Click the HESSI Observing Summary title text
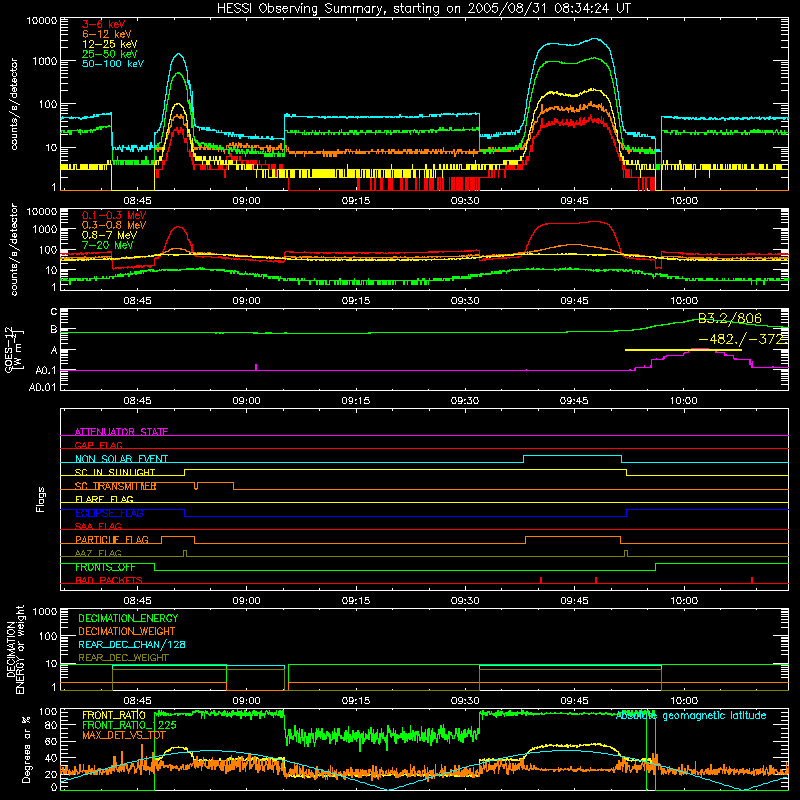Viewport: 800px width, 800px height. (423, 8)
